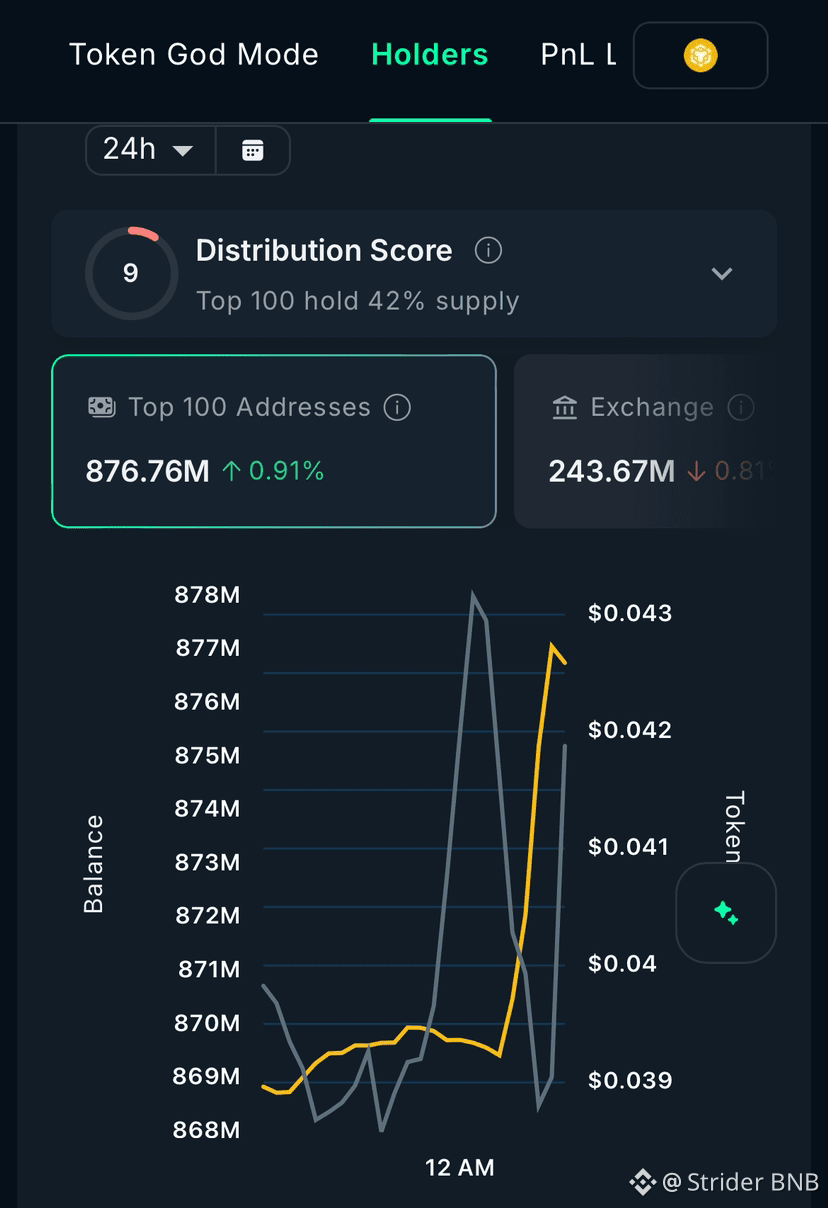Expand the Distribution Score chevron
Screen dimensions: 828x1208
point(722,273)
